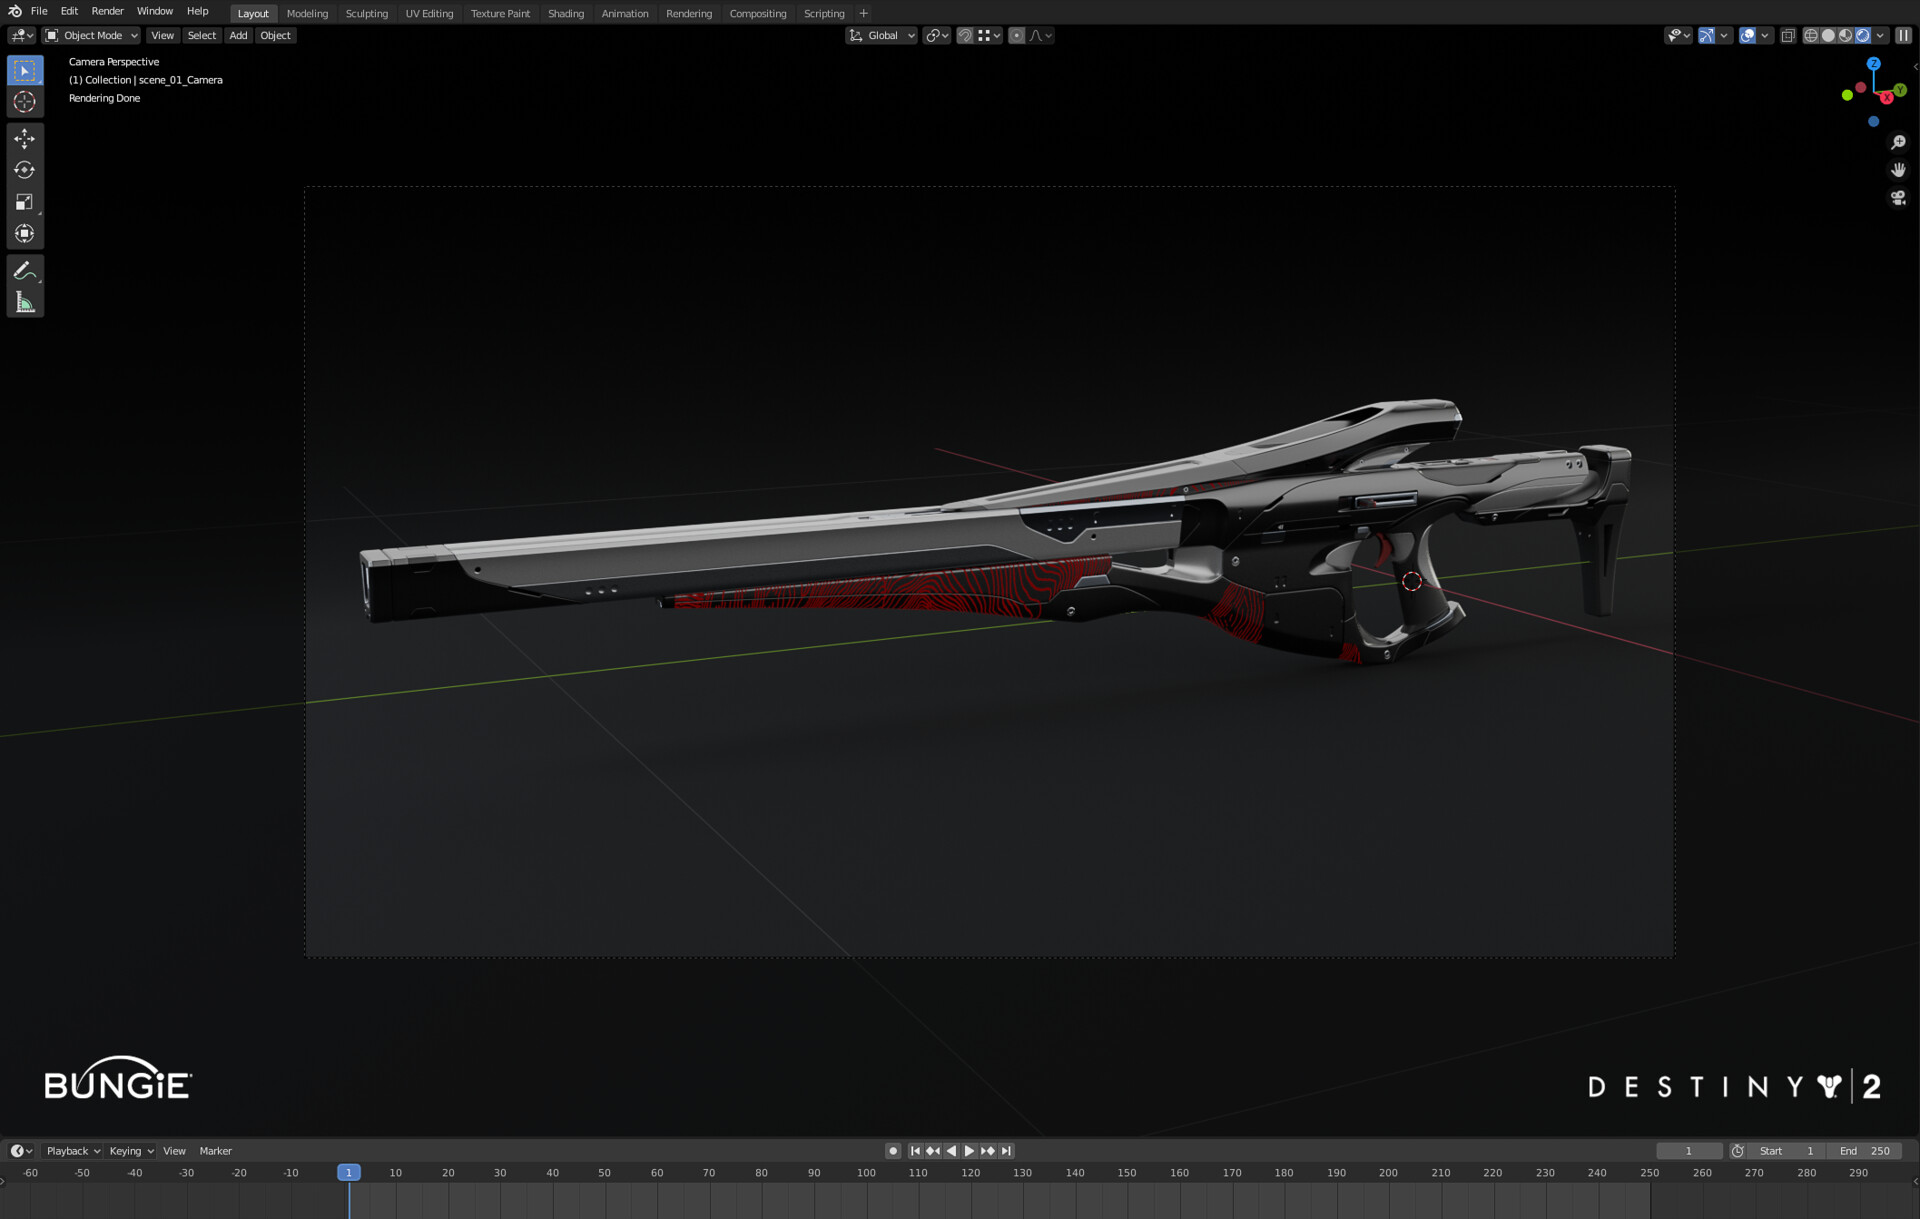Screen dimensions: 1920x1219
Task: Activate the 3D Cursor tool
Action: pyautogui.click(x=25, y=102)
